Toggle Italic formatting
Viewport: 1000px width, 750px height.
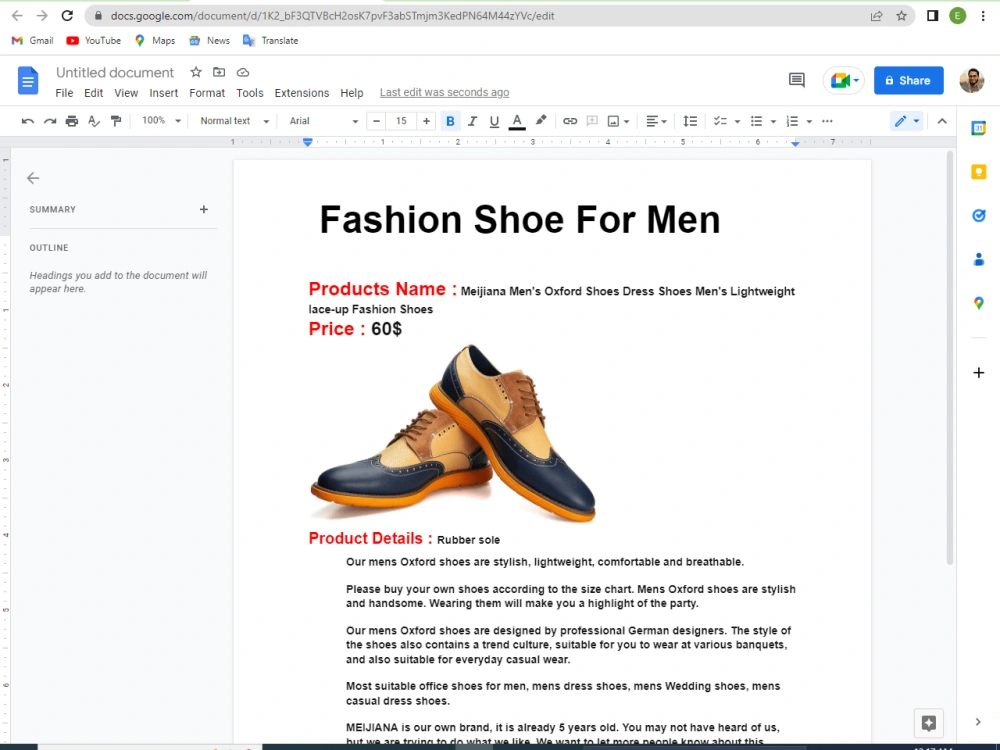pyautogui.click(x=472, y=121)
